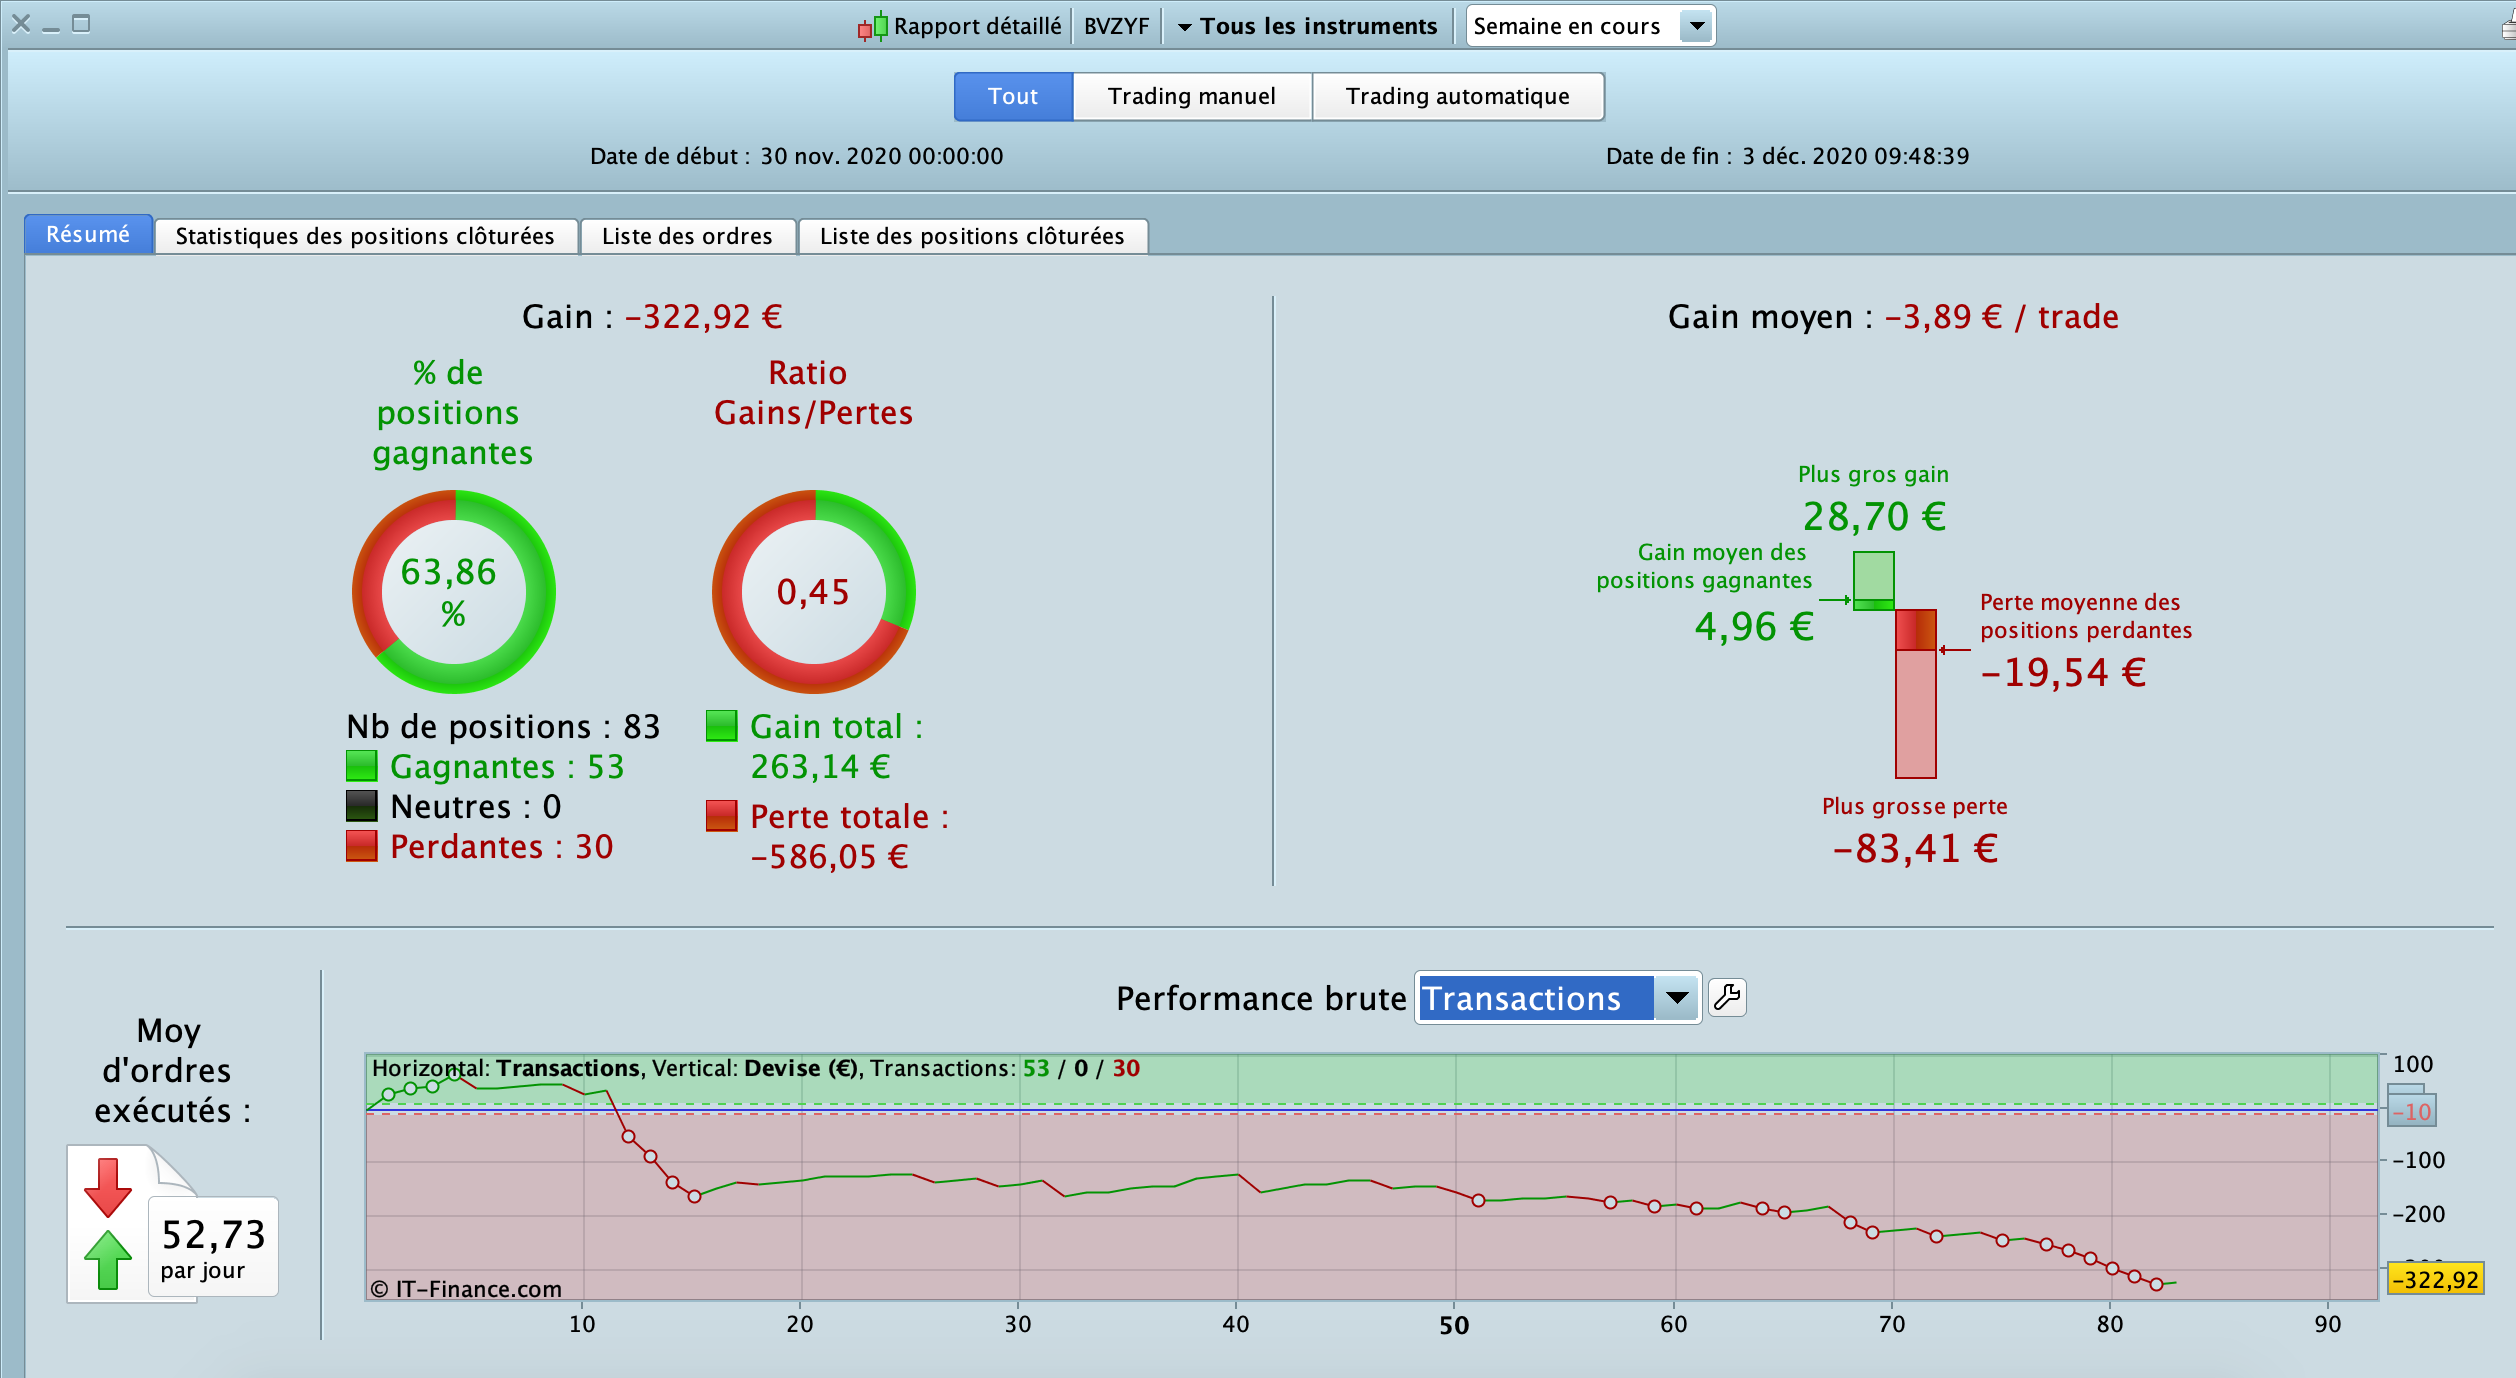Click the black Neutres legend square
Image resolution: width=2516 pixels, height=1378 pixels.
point(361,806)
